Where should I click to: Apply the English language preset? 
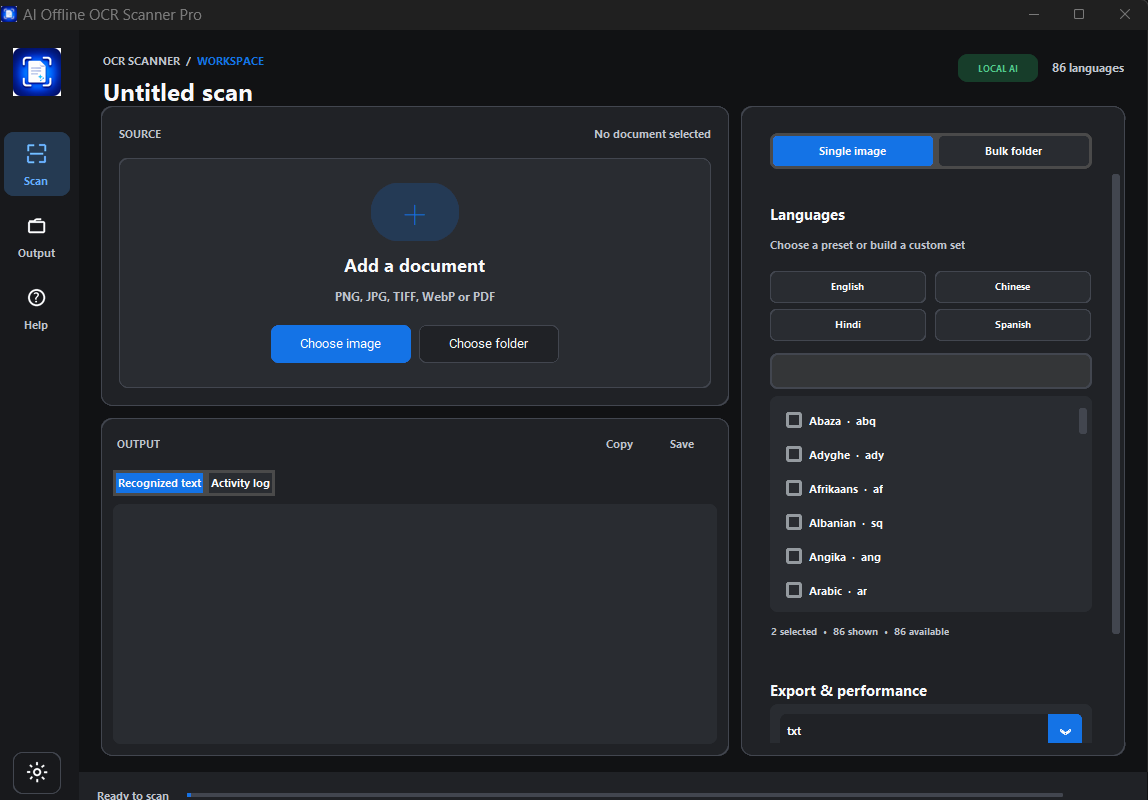[848, 287]
